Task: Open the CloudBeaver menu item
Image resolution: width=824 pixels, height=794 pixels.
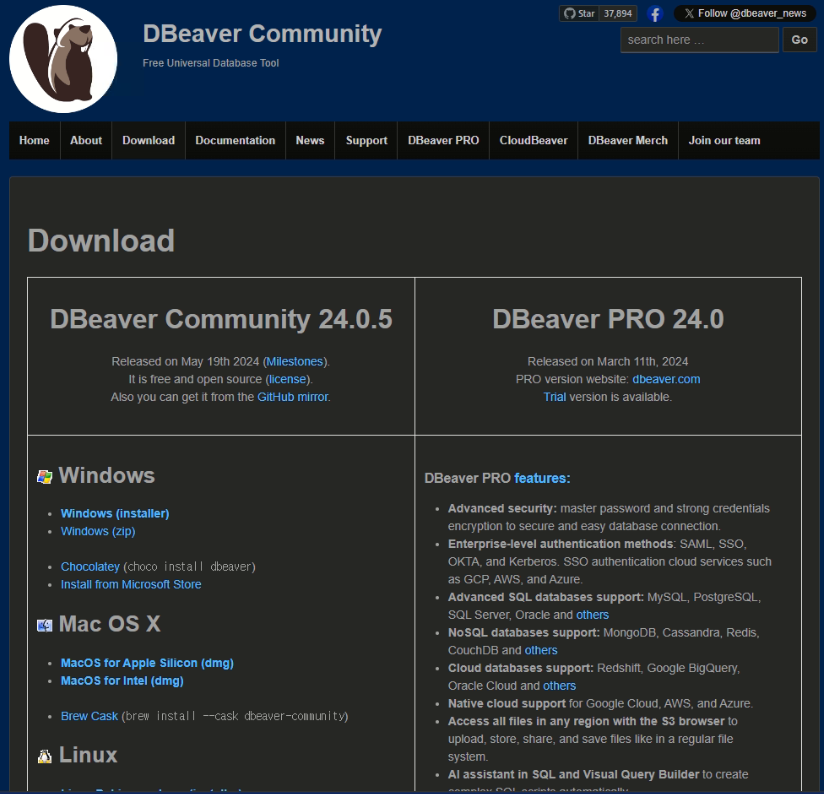Action: [x=533, y=140]
